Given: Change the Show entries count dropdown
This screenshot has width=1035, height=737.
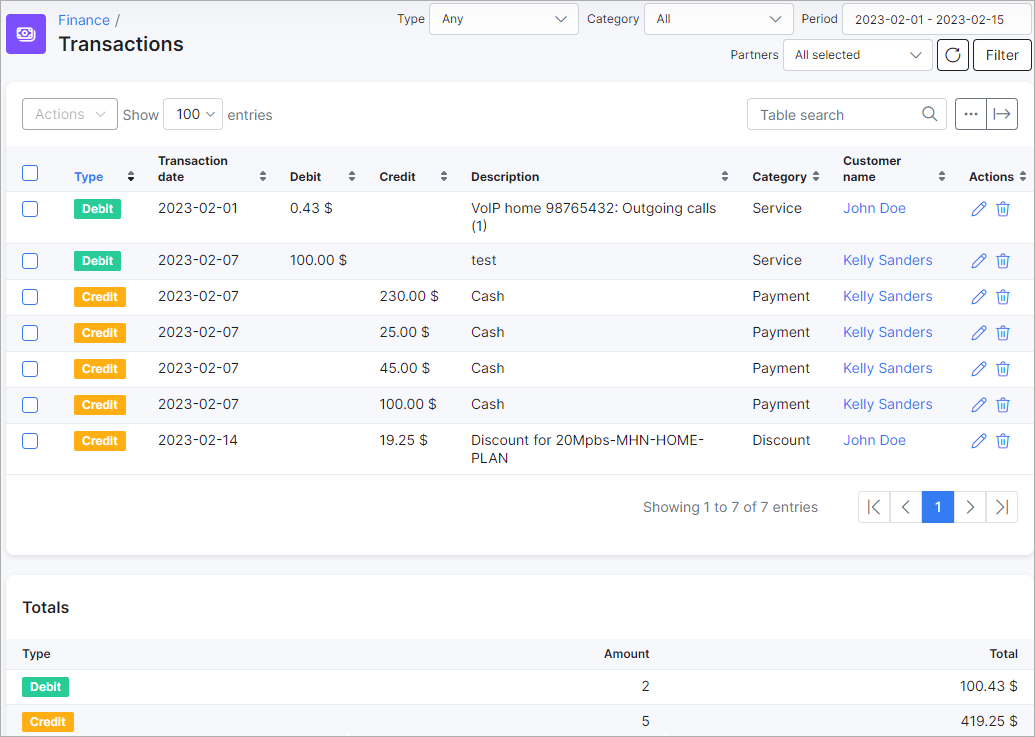Looking at the screenshot, I should point(192,114).
